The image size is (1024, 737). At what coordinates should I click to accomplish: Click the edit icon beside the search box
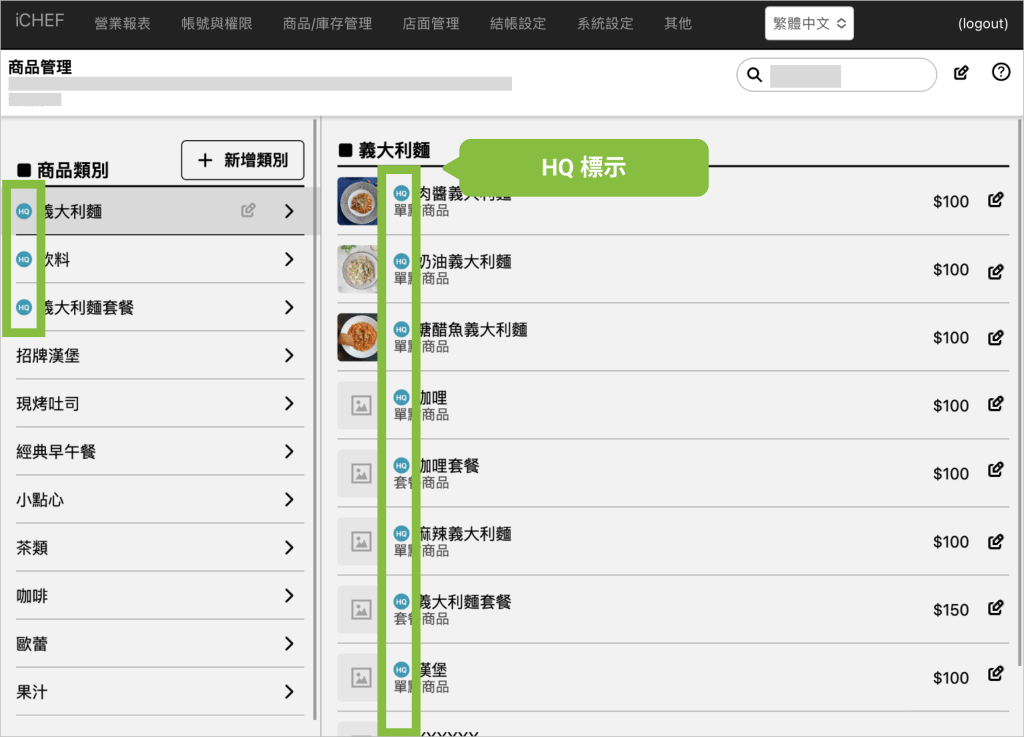[961, 73]
